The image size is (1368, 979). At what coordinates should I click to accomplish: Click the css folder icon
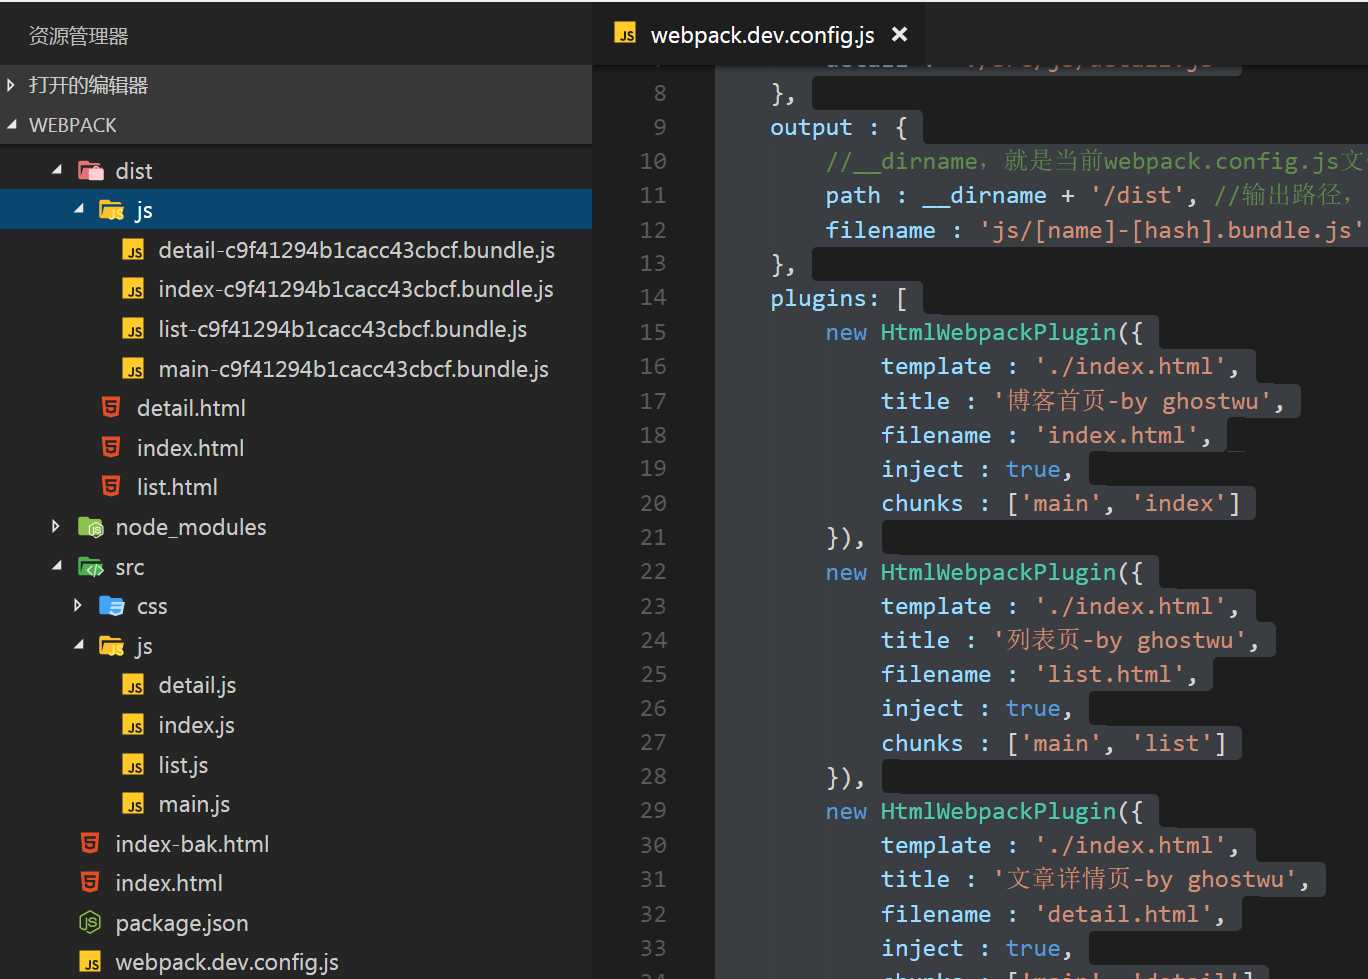coord(112,606)
